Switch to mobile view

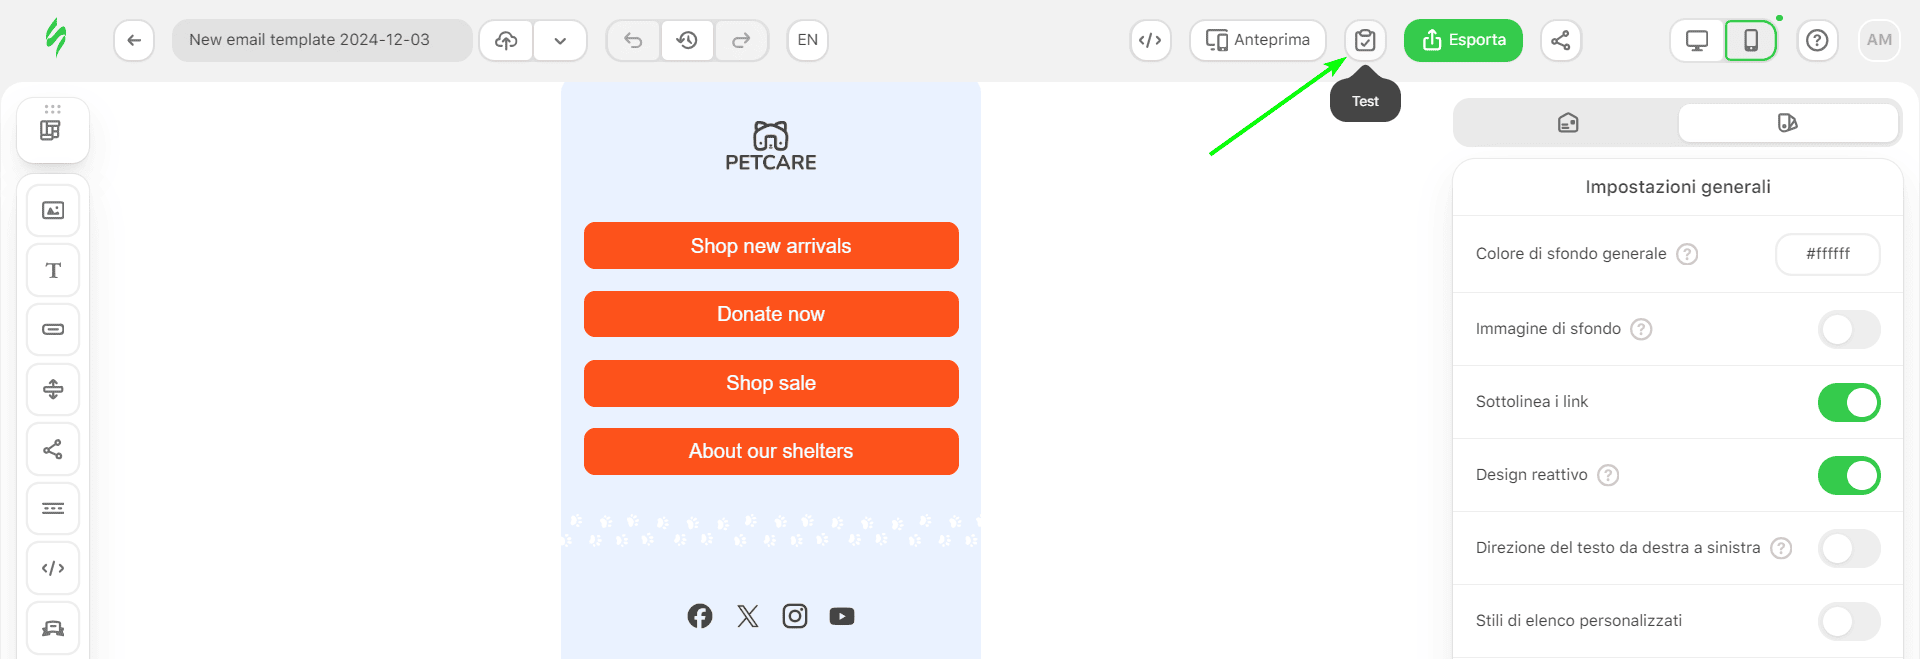coord(1750,41)
